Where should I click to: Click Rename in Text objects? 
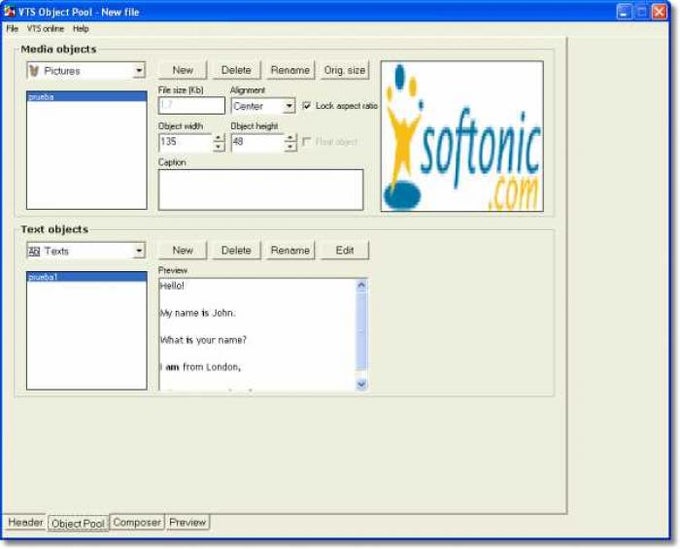coord(290,250)
